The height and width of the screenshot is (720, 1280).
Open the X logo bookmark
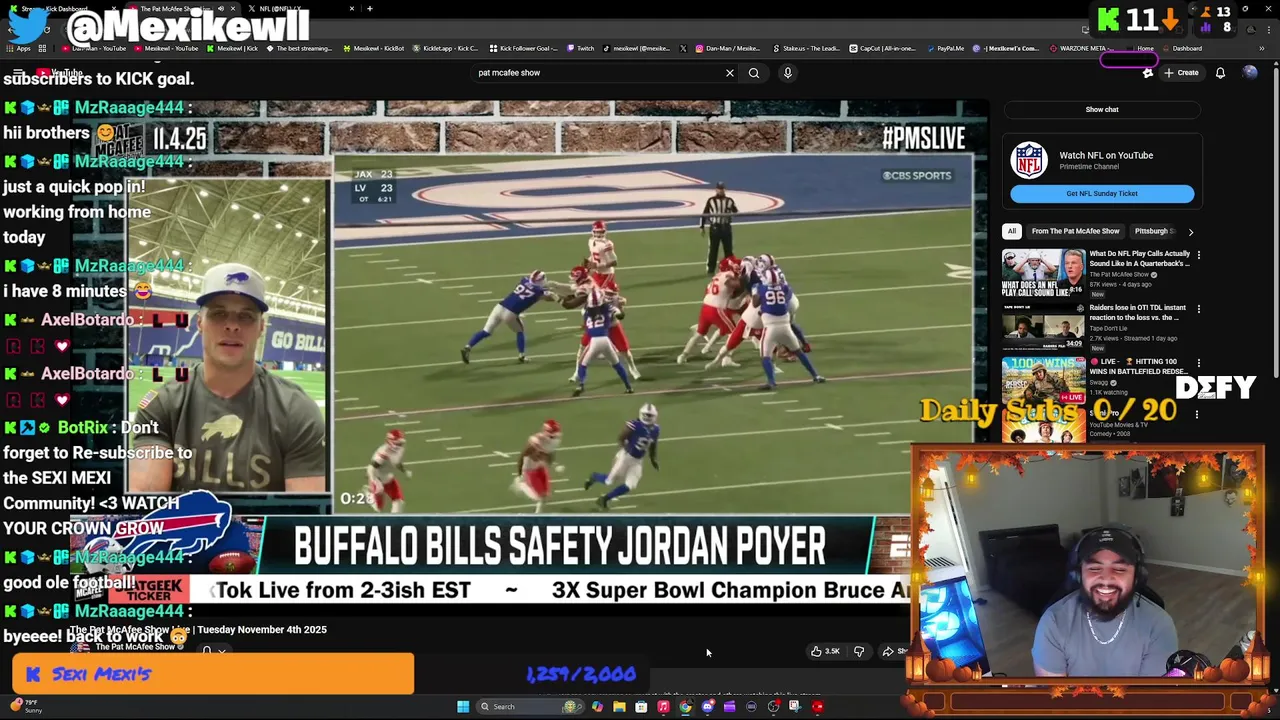point(683,48)
